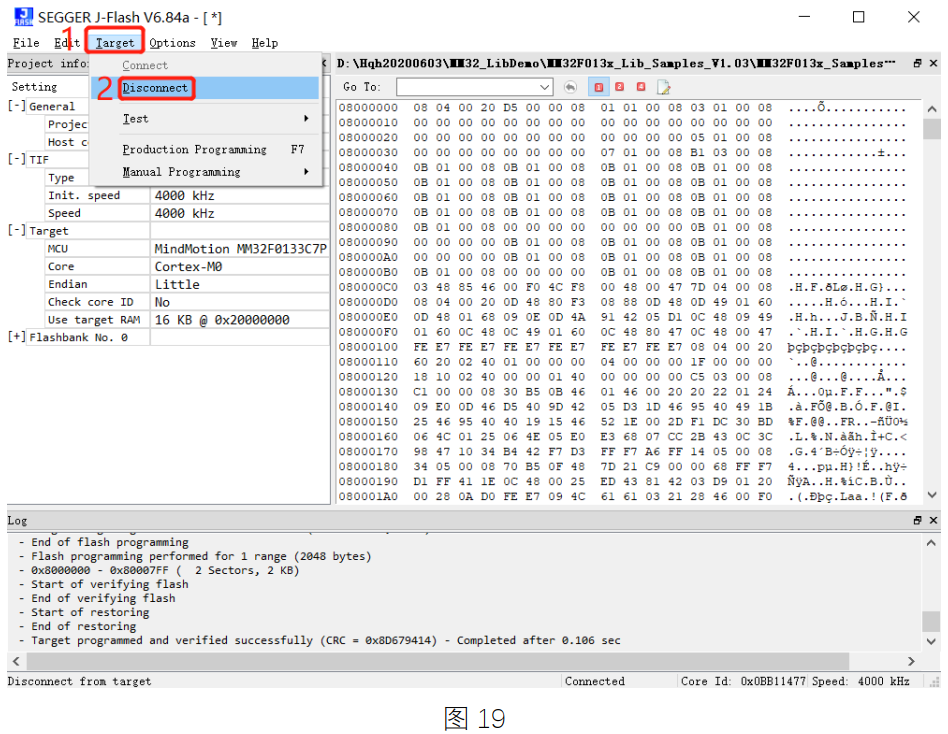Collapse the Target settings group
The height and width of the screenshot is (734, 948).
pos(16,230)
